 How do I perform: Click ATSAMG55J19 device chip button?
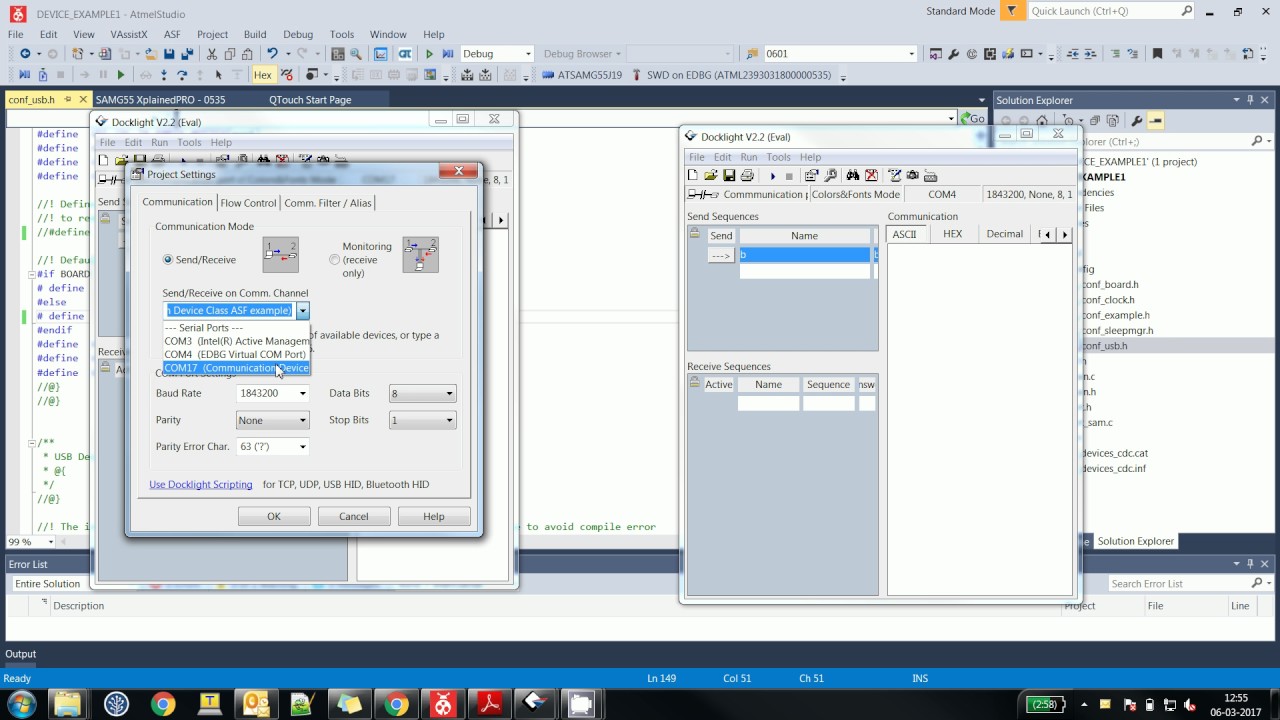click(582, 75)
